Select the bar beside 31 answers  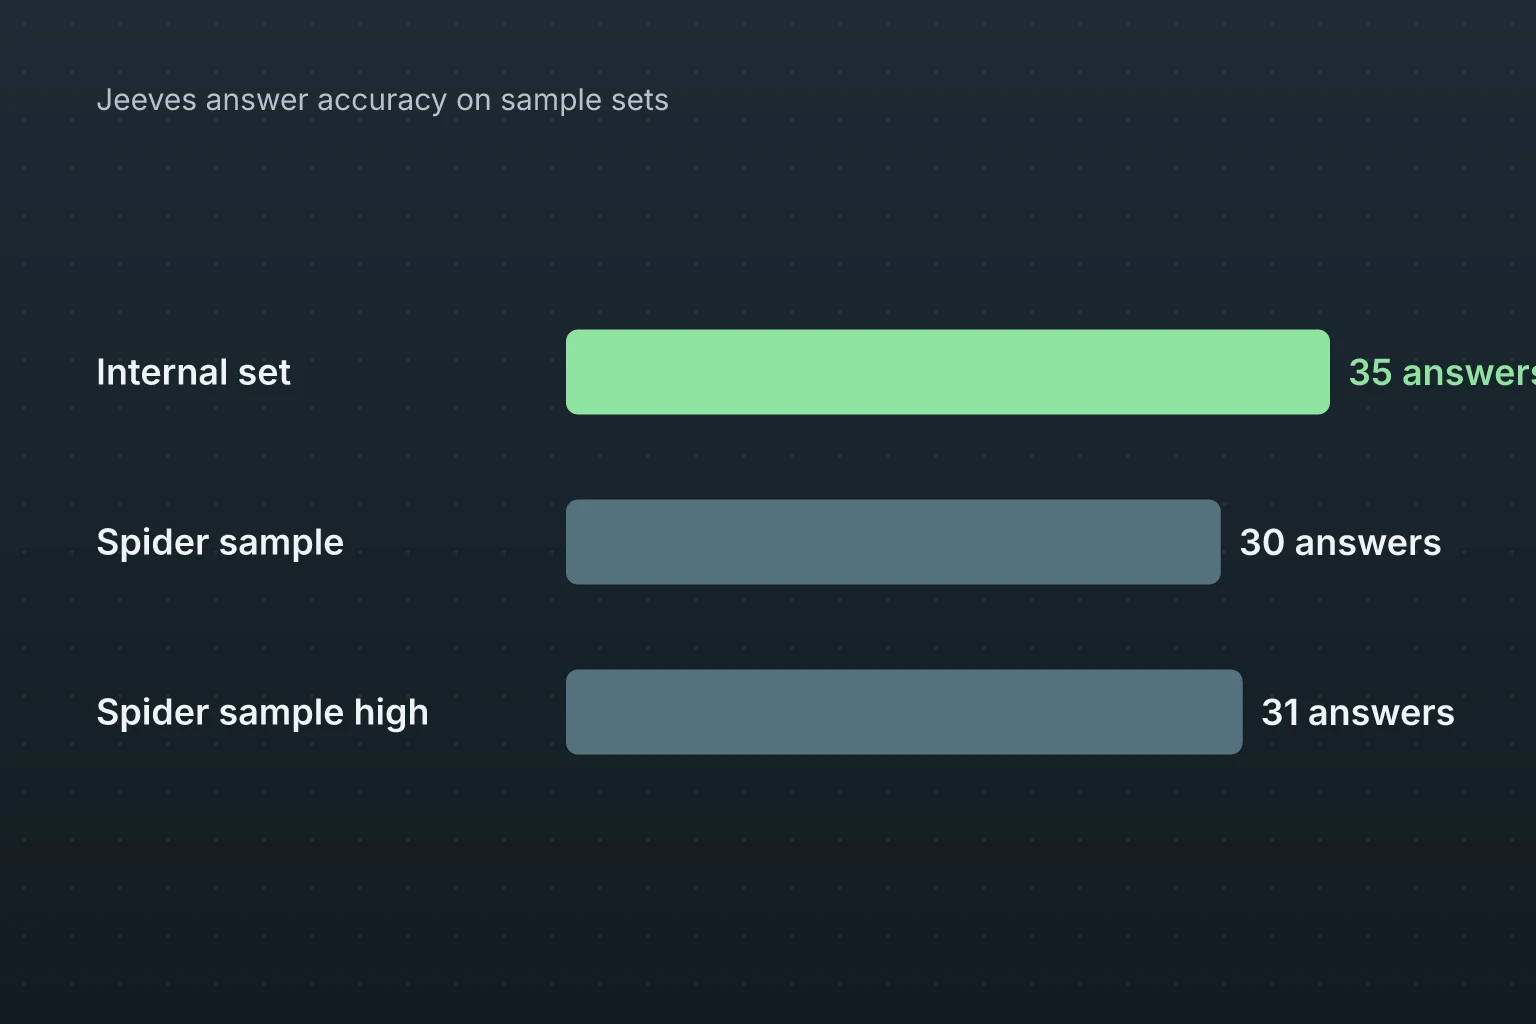[904, 712]
